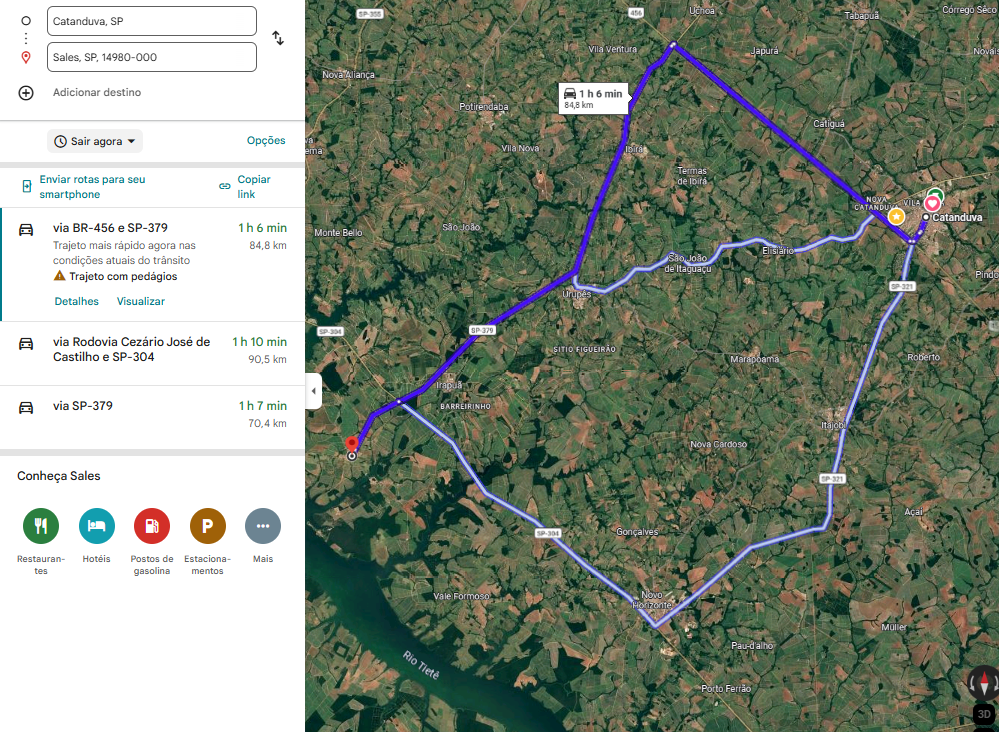
Task: Click the add destination plus icon
Action: (x=26, y=92)
